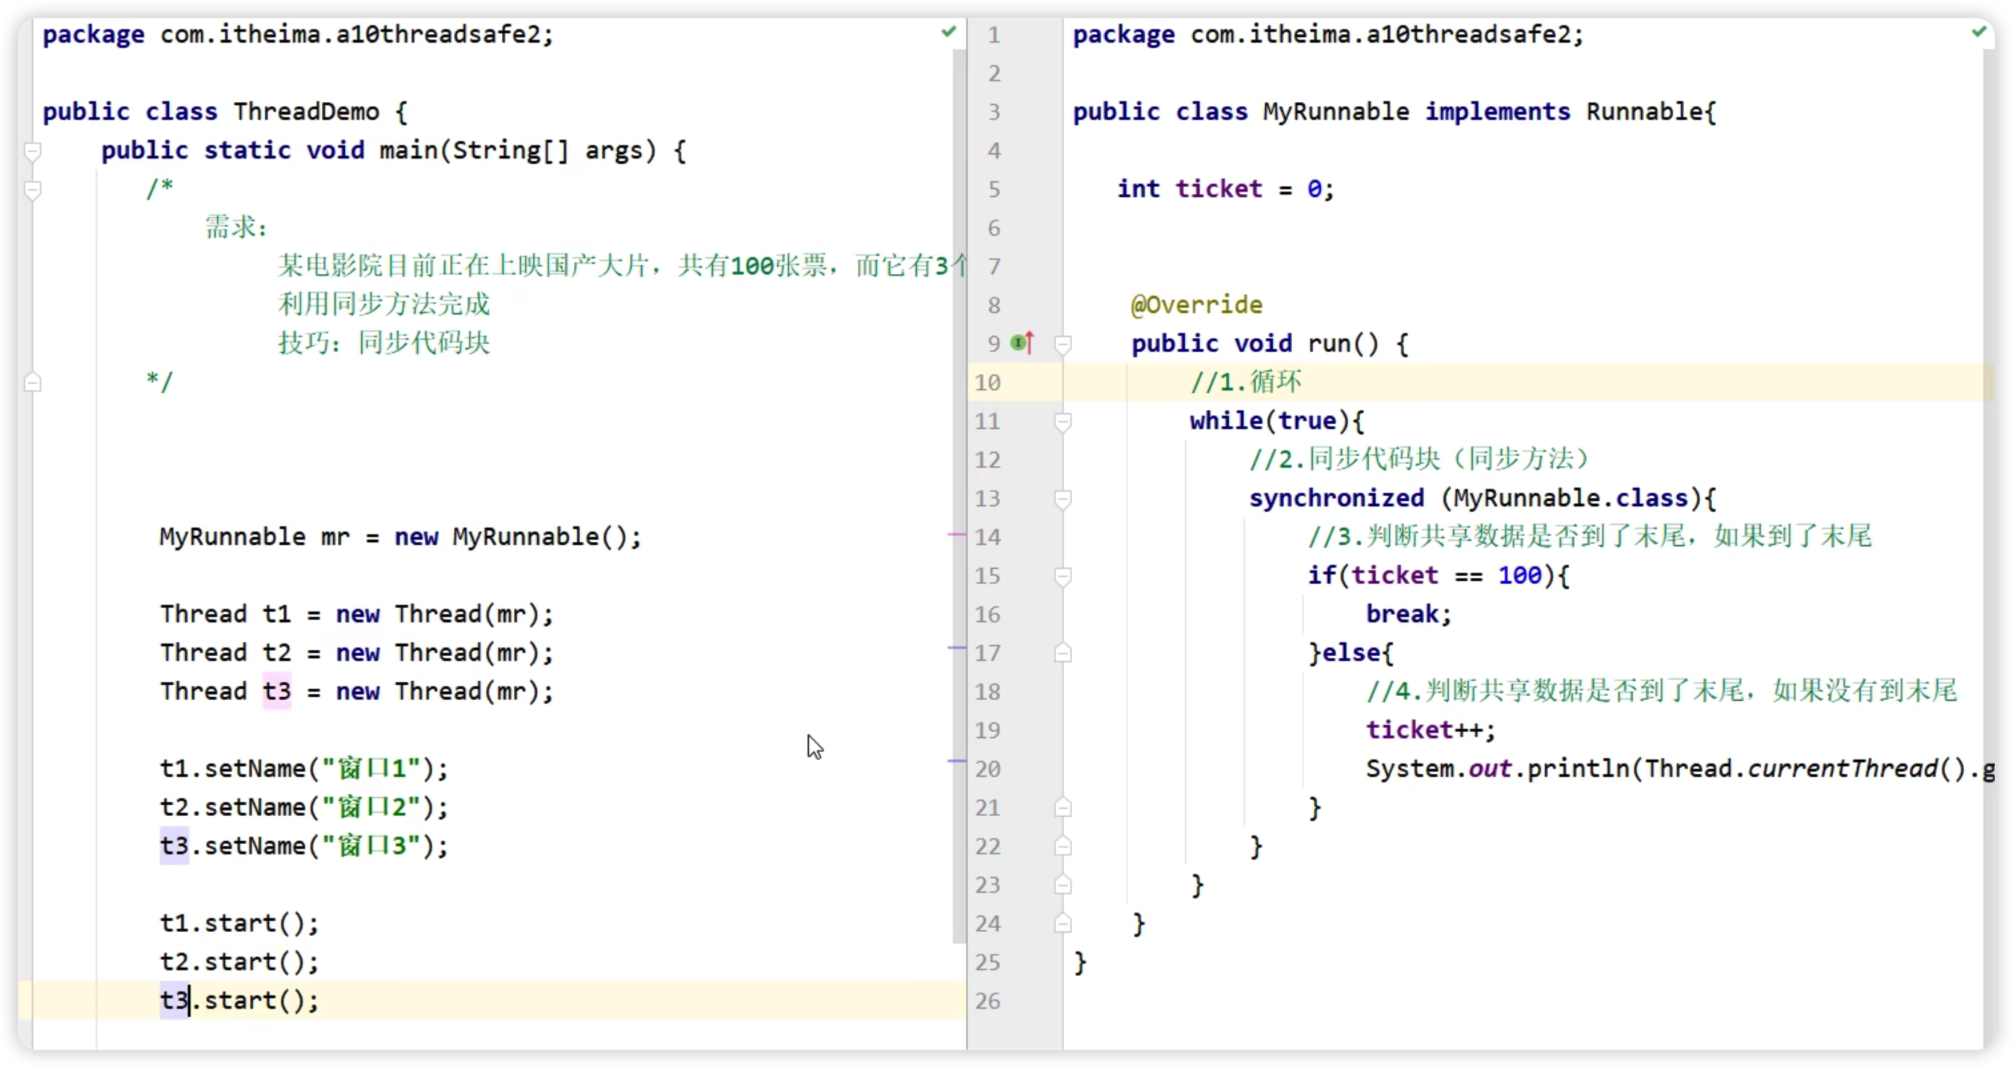Image resolution: width=2013 pixels, height=1068 pixels.
Task: Click the fold end marker on line 22
Action: (1063, 846)
